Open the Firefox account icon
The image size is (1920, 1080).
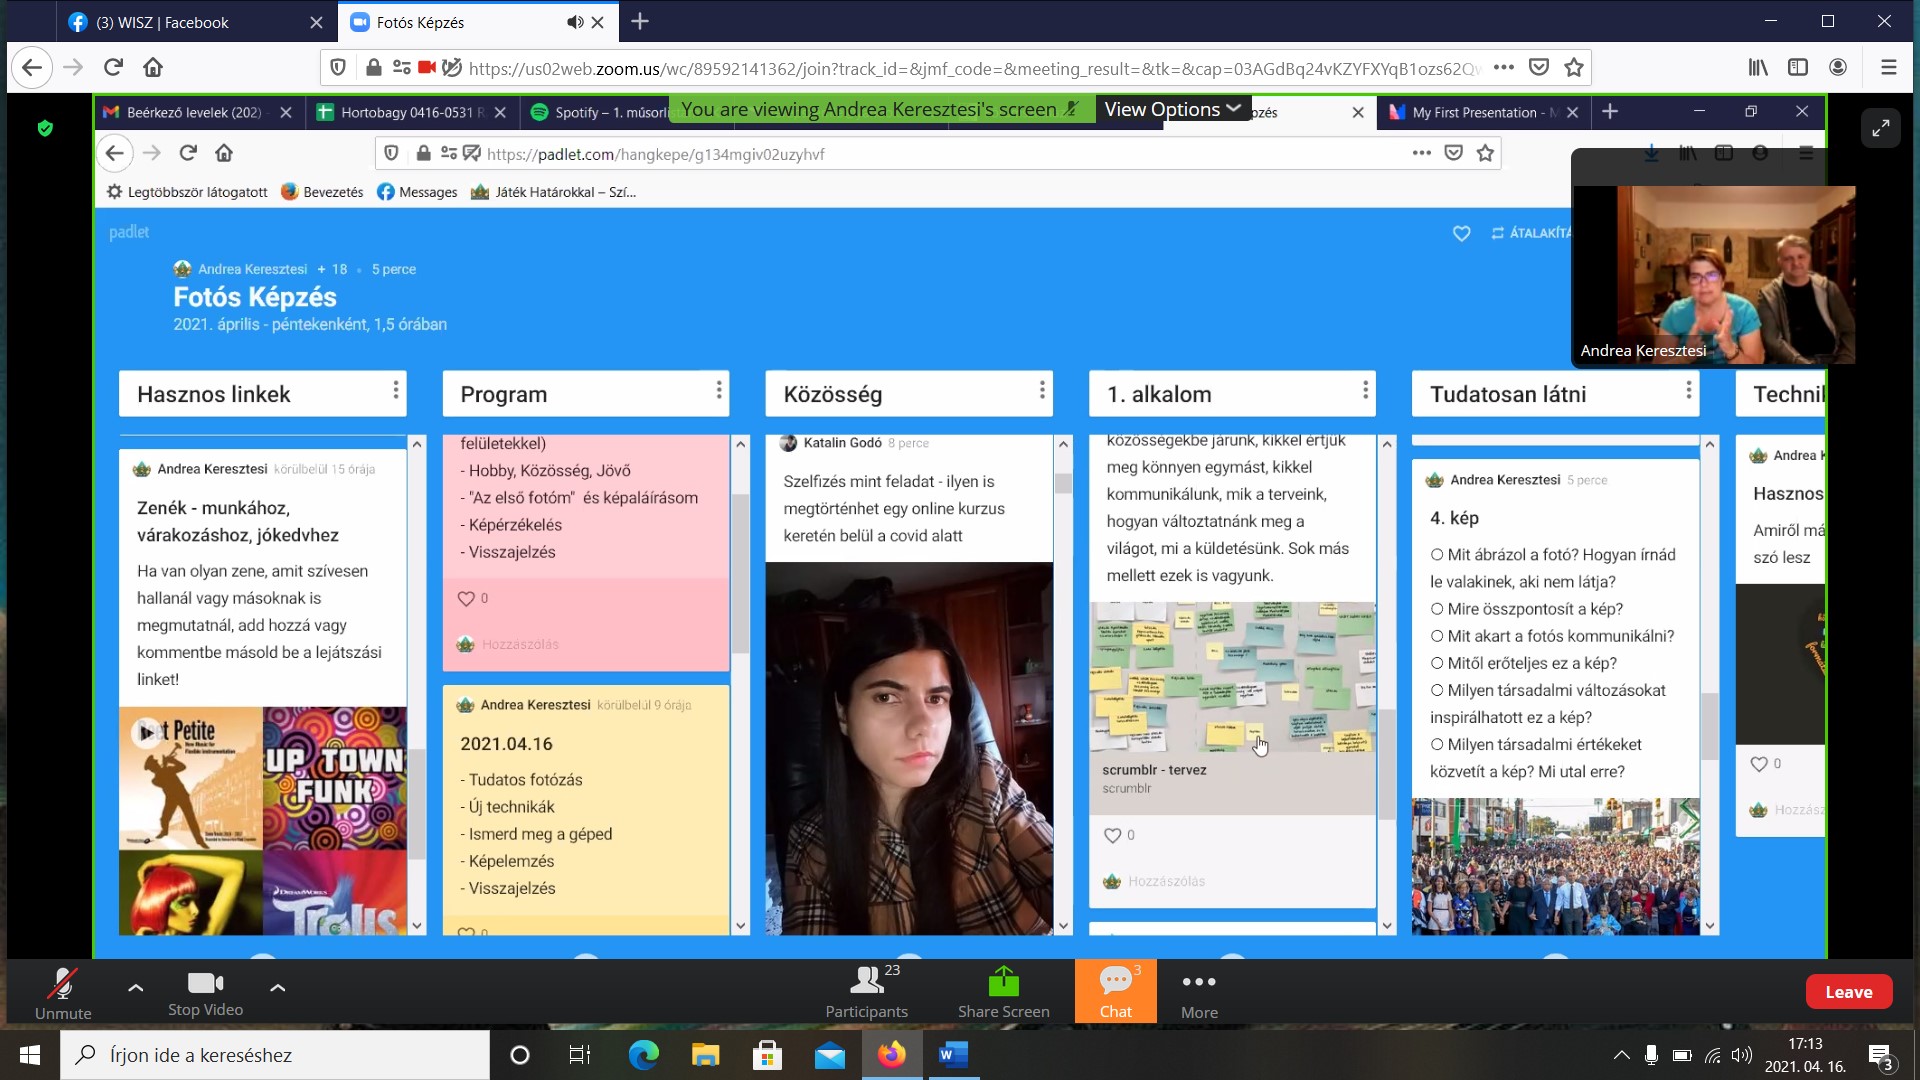tap(1838, 67)
